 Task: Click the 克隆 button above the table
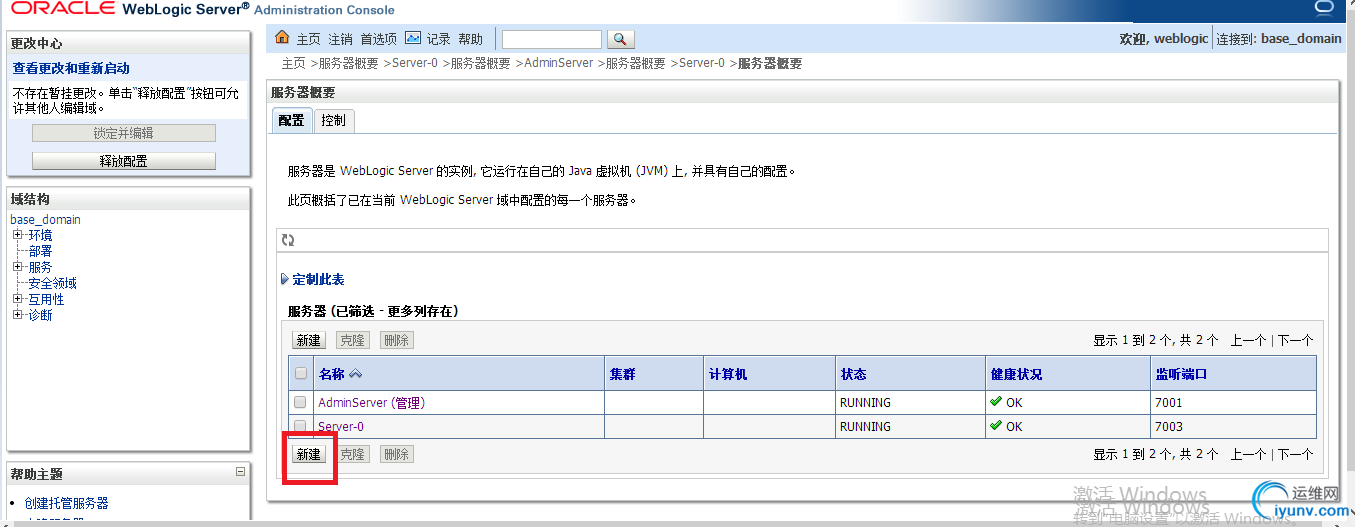tap(352, 340)
